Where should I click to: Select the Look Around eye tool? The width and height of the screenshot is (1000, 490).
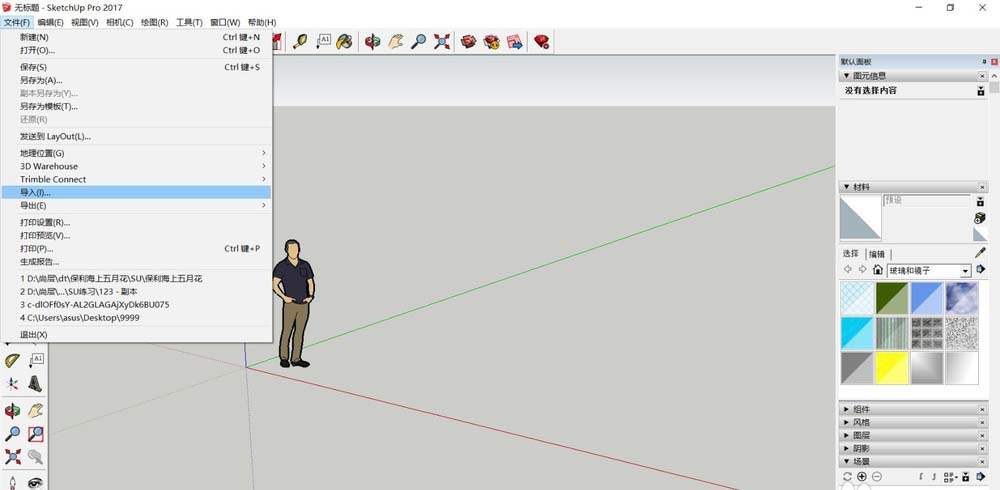click(x=36, y=482)
